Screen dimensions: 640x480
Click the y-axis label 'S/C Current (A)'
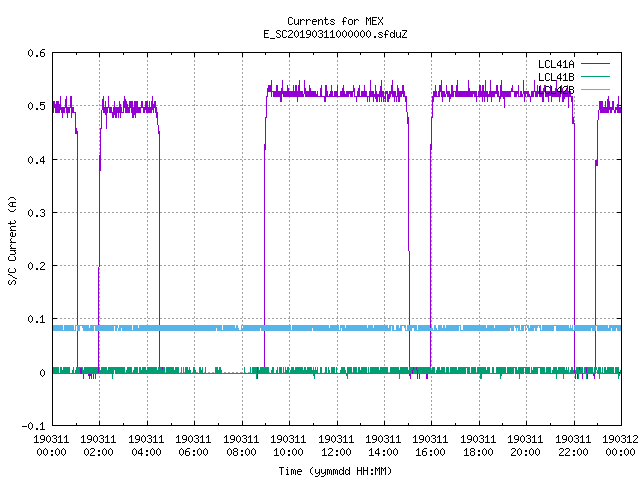pos(12,241)
